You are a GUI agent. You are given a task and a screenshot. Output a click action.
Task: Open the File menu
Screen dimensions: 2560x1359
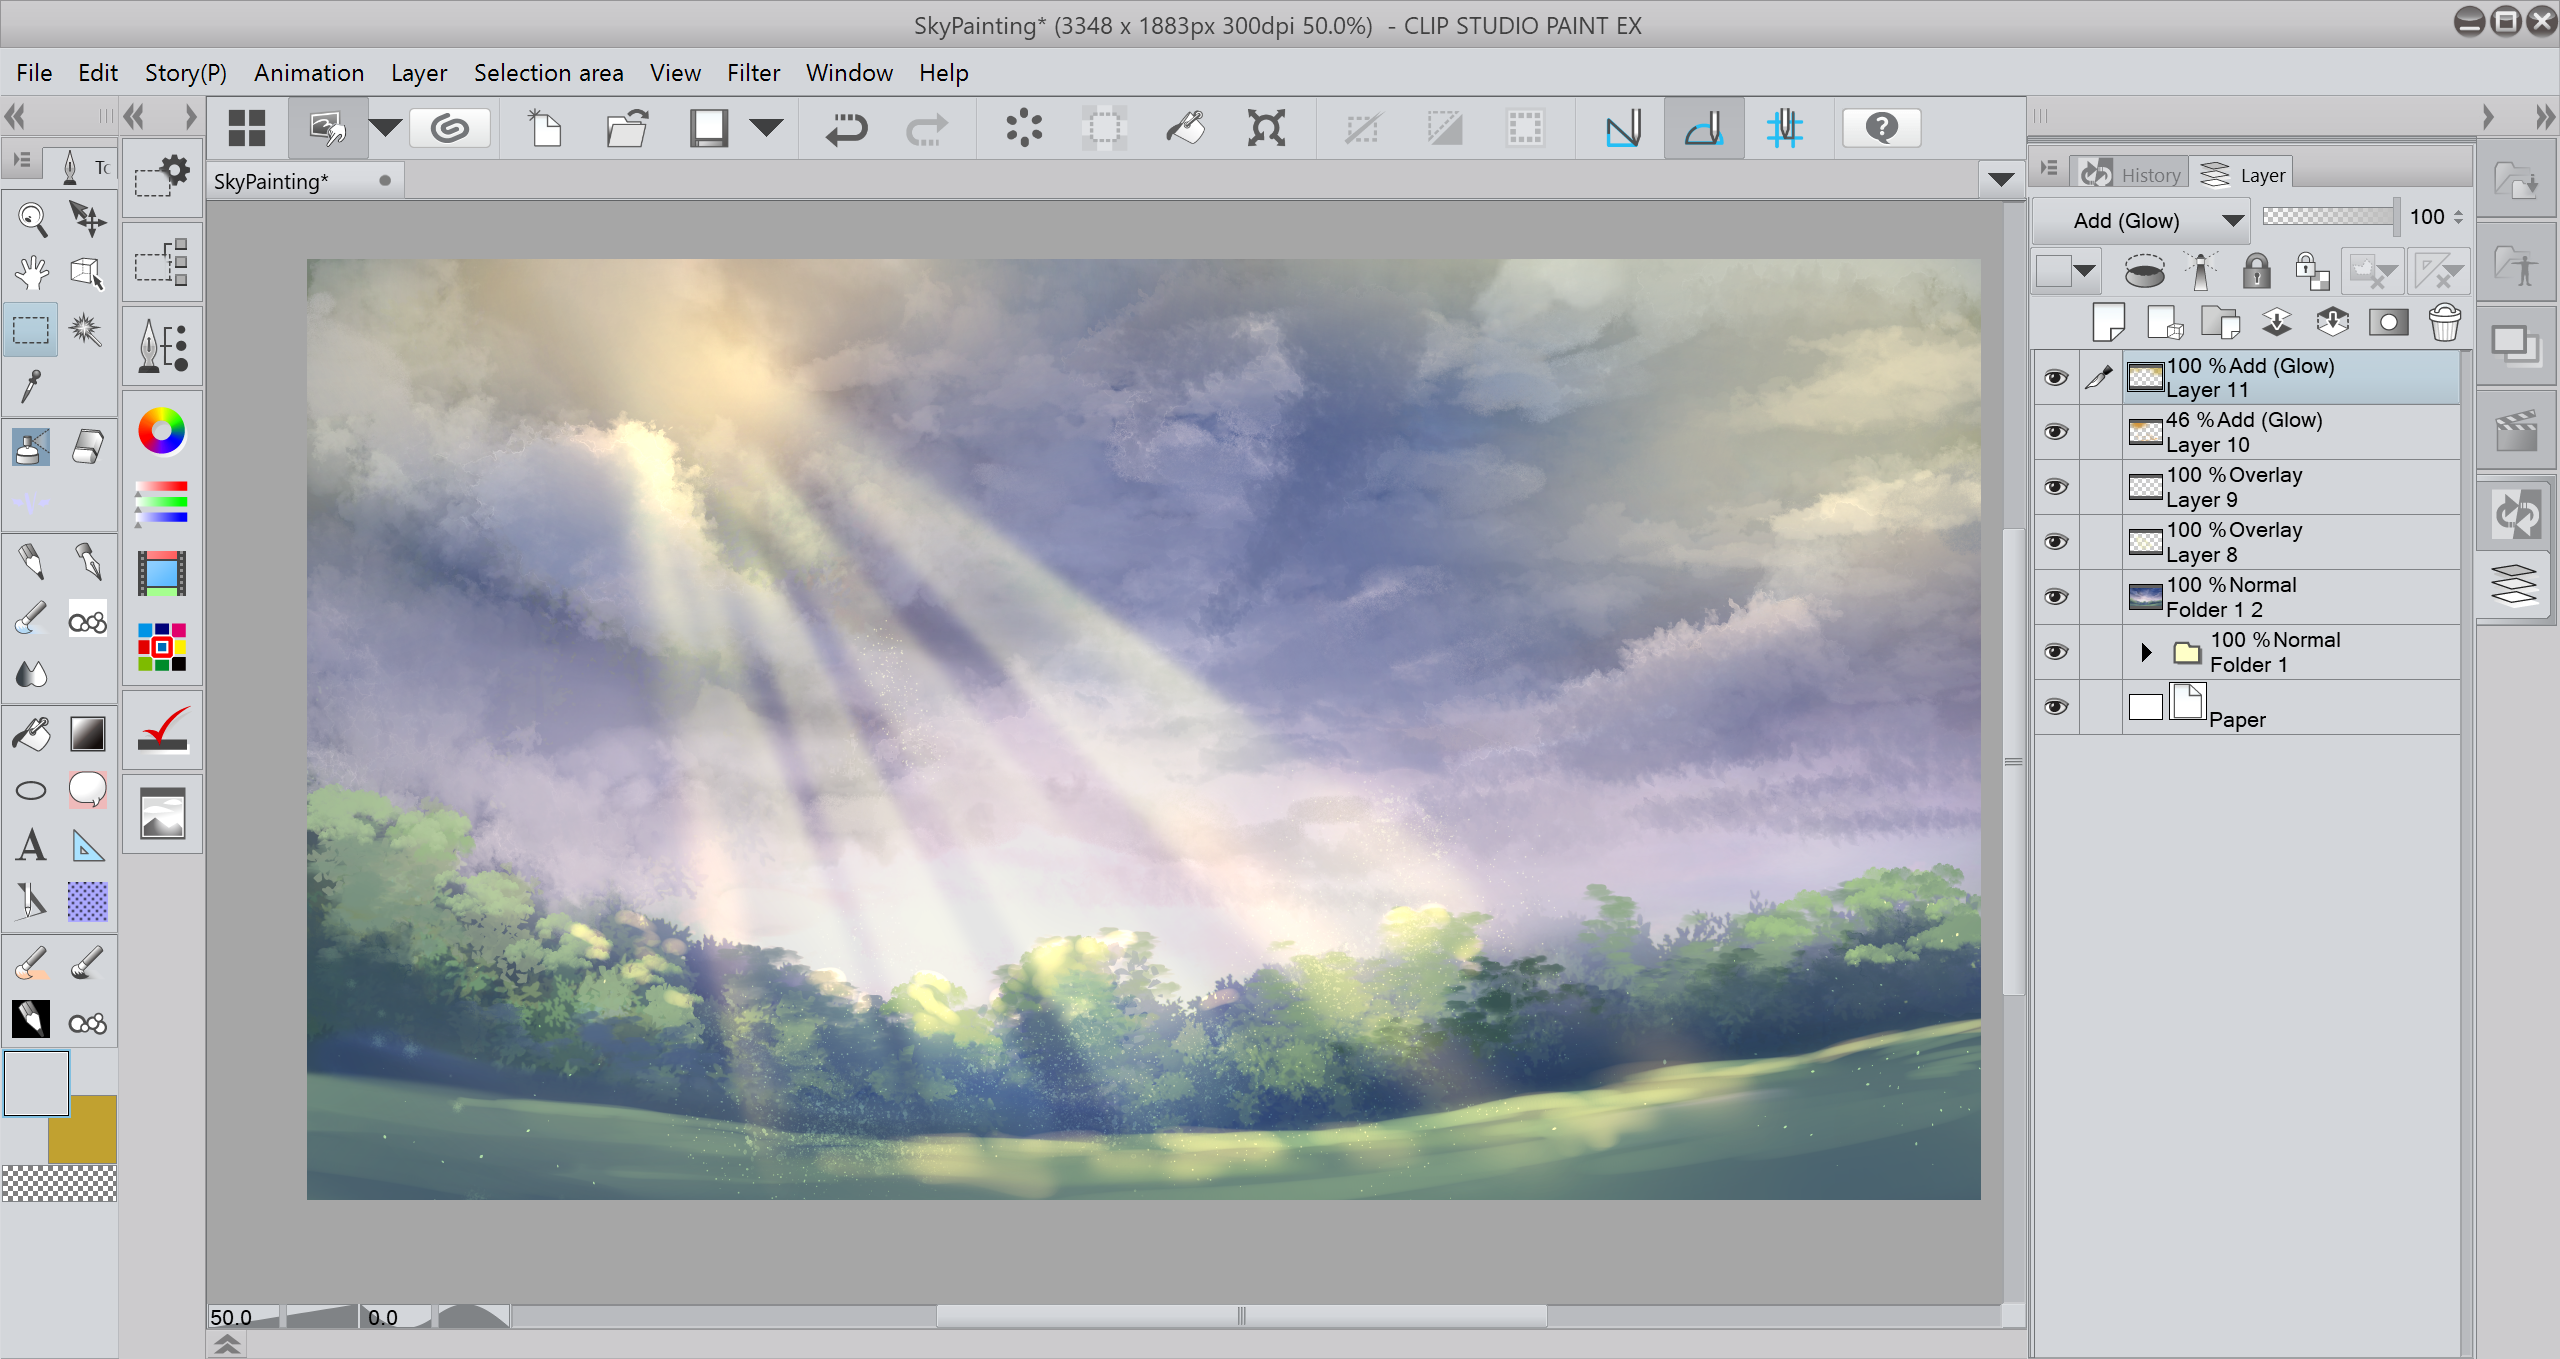click(x=34, y=73)
